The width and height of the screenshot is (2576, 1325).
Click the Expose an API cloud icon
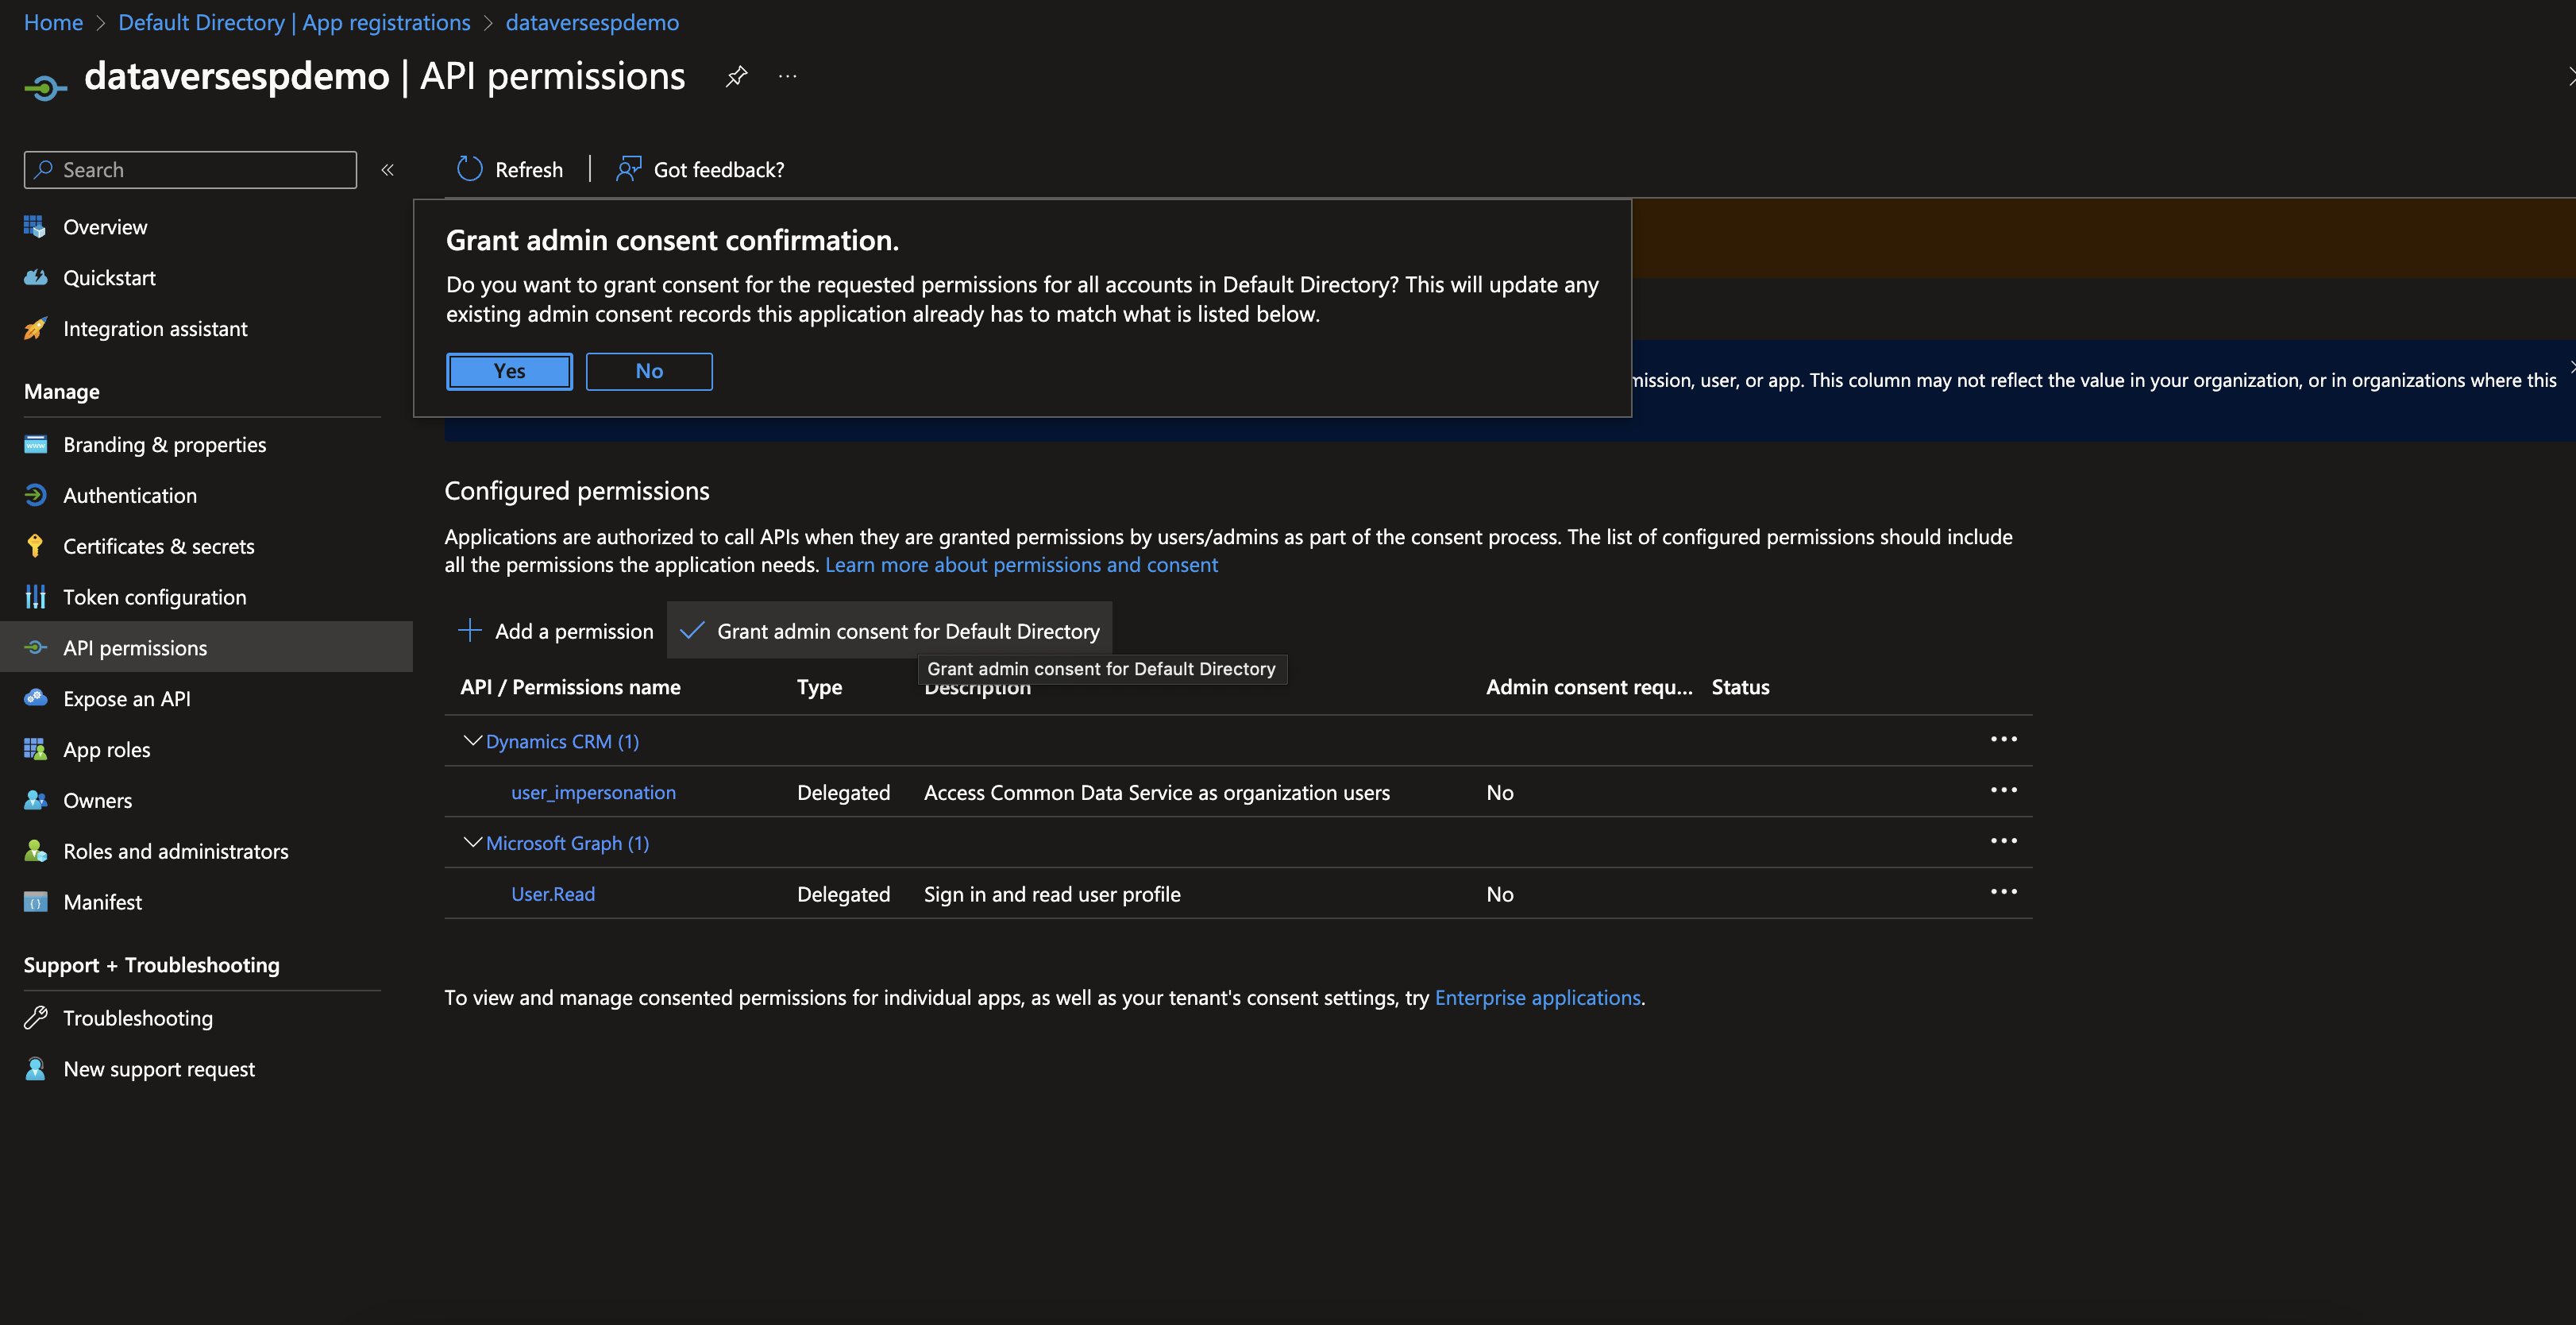(35, 698)
